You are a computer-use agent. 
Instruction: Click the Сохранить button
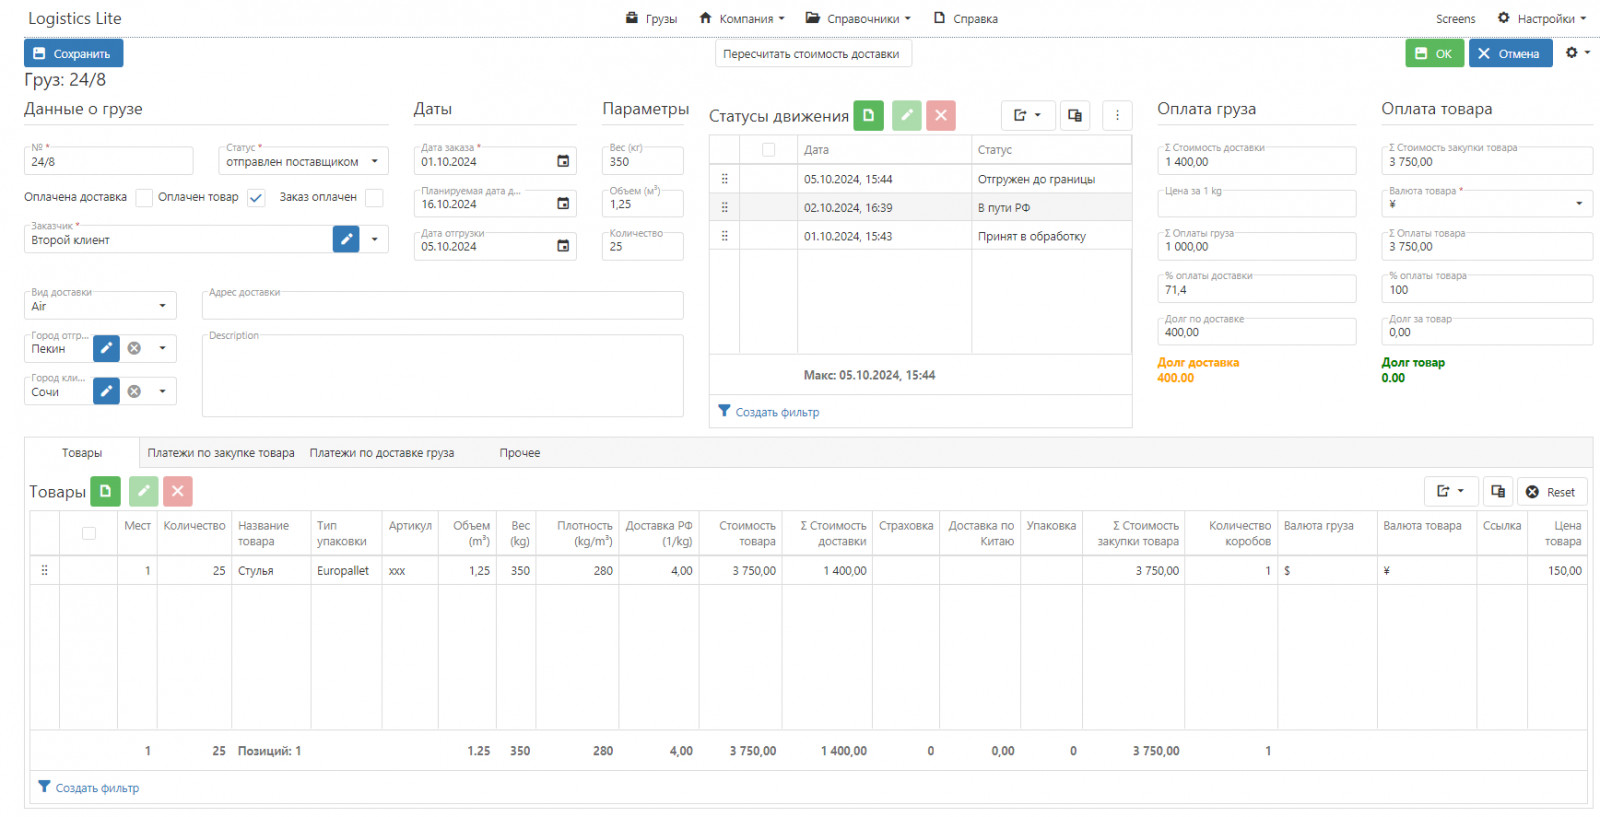[73, 53]
